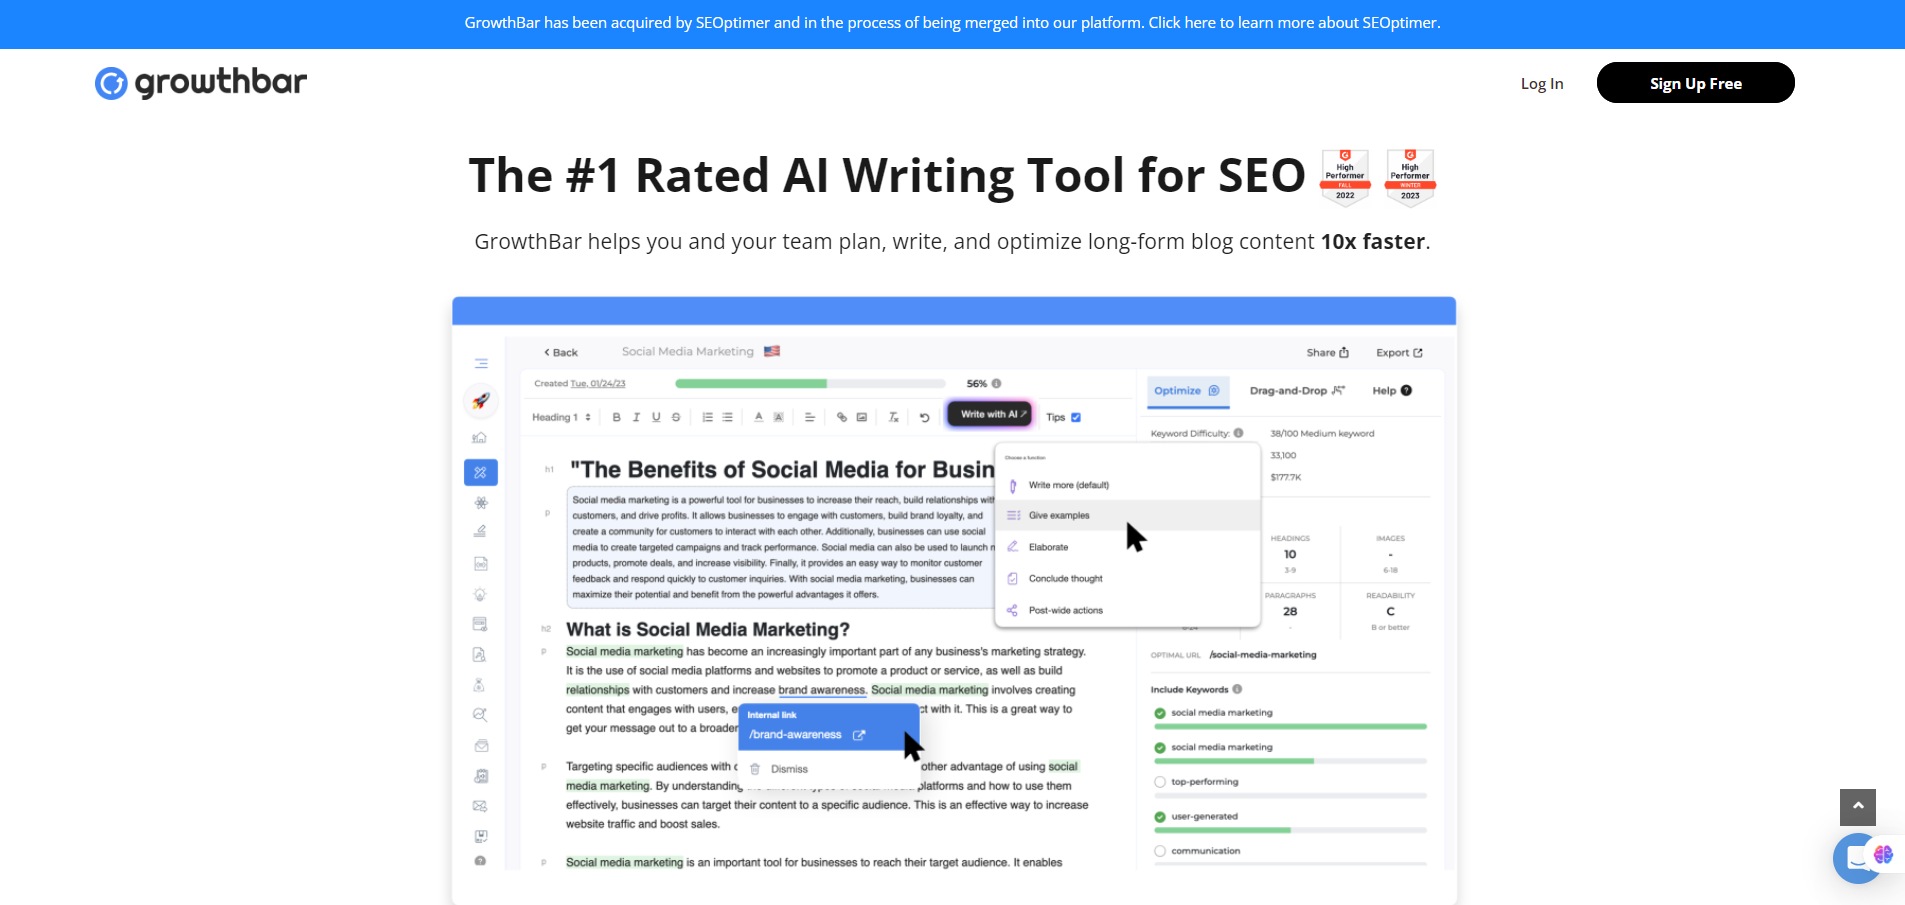Toggle the Tips checkbox

coord(1076,418)
